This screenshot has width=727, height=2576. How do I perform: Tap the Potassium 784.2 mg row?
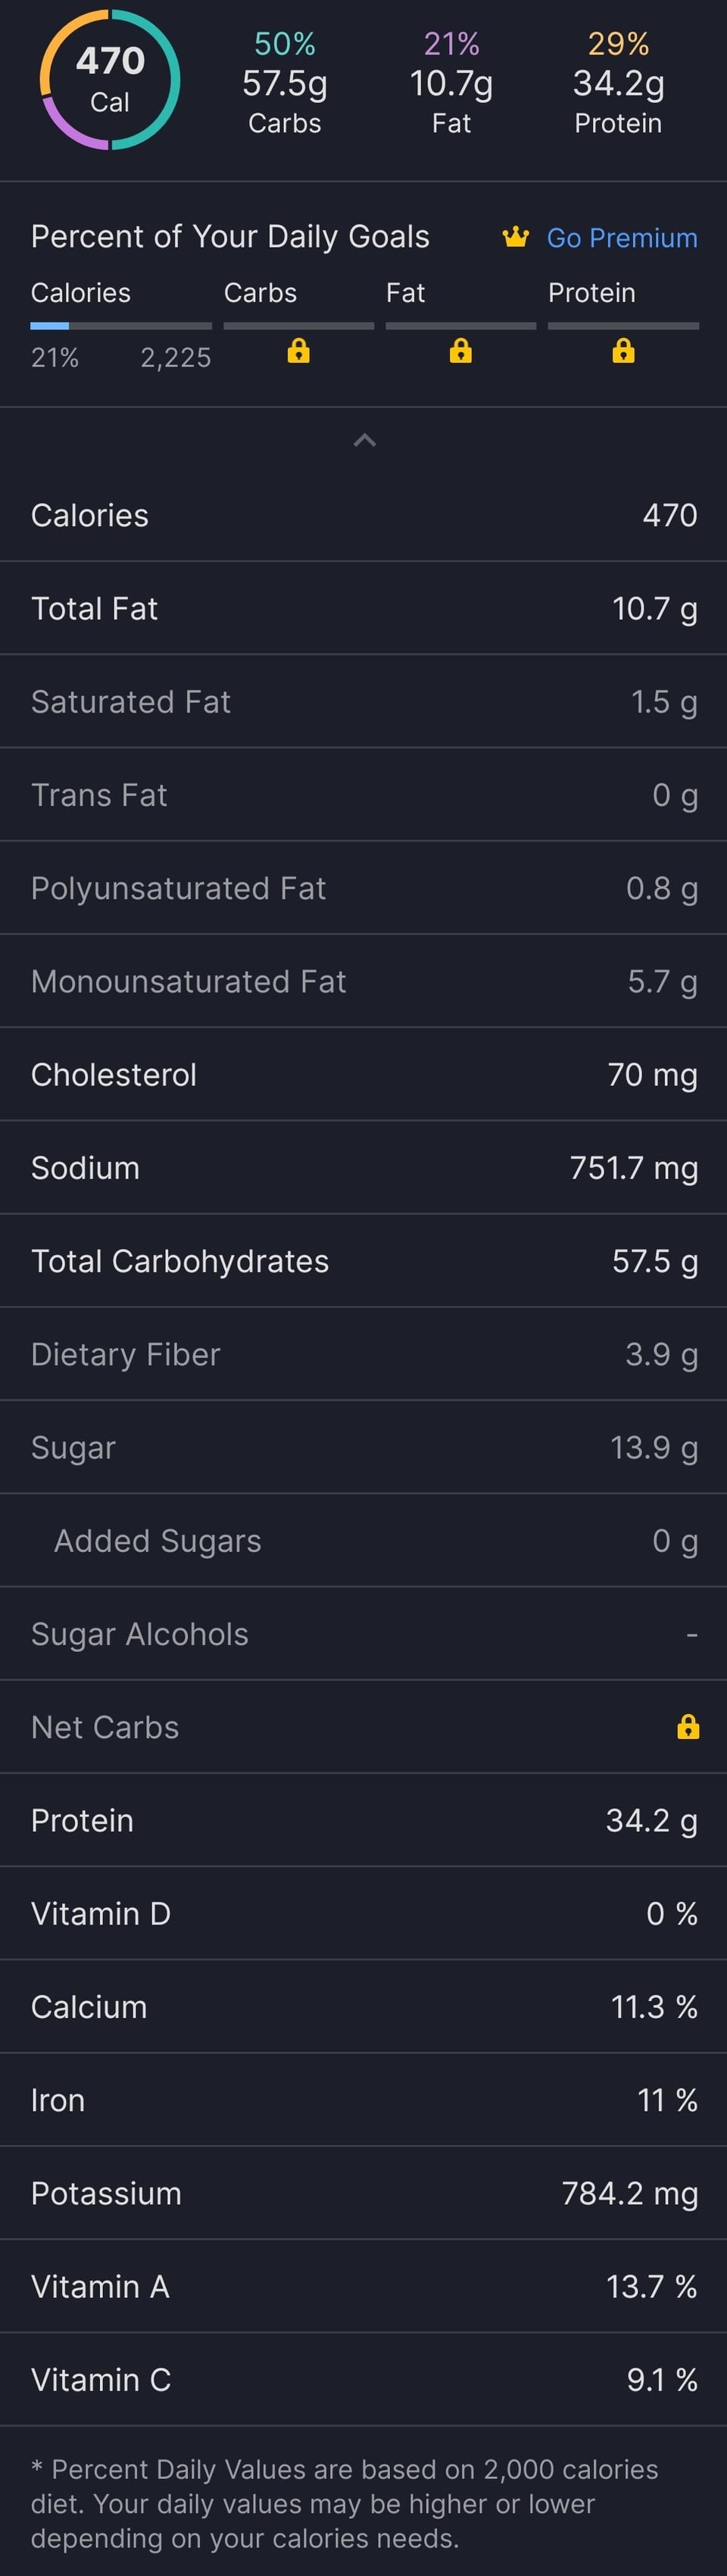click(363, 2193)
